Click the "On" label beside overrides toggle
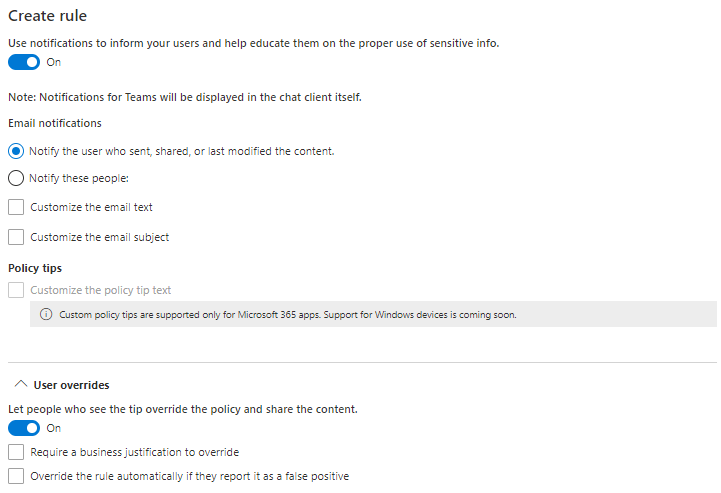 [54, 428]
